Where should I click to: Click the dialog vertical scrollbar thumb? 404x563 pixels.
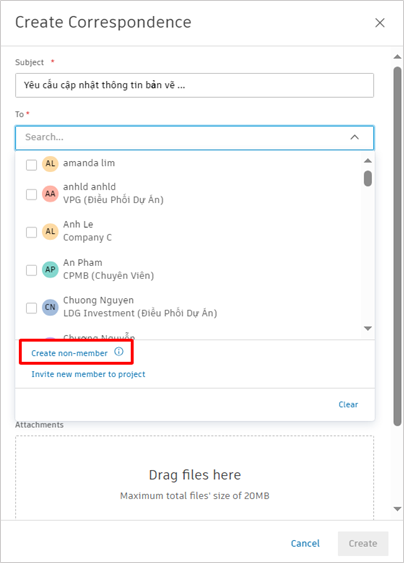397,246
